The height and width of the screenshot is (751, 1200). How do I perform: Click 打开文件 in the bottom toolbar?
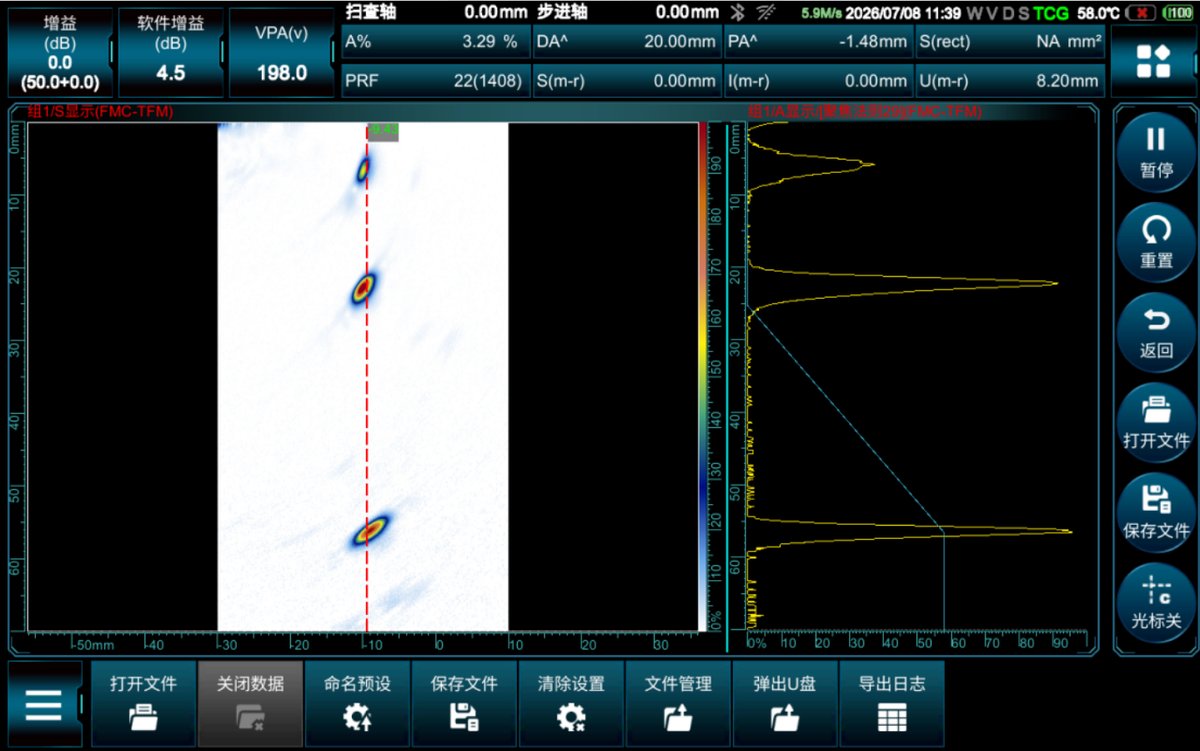click(144, 703)
